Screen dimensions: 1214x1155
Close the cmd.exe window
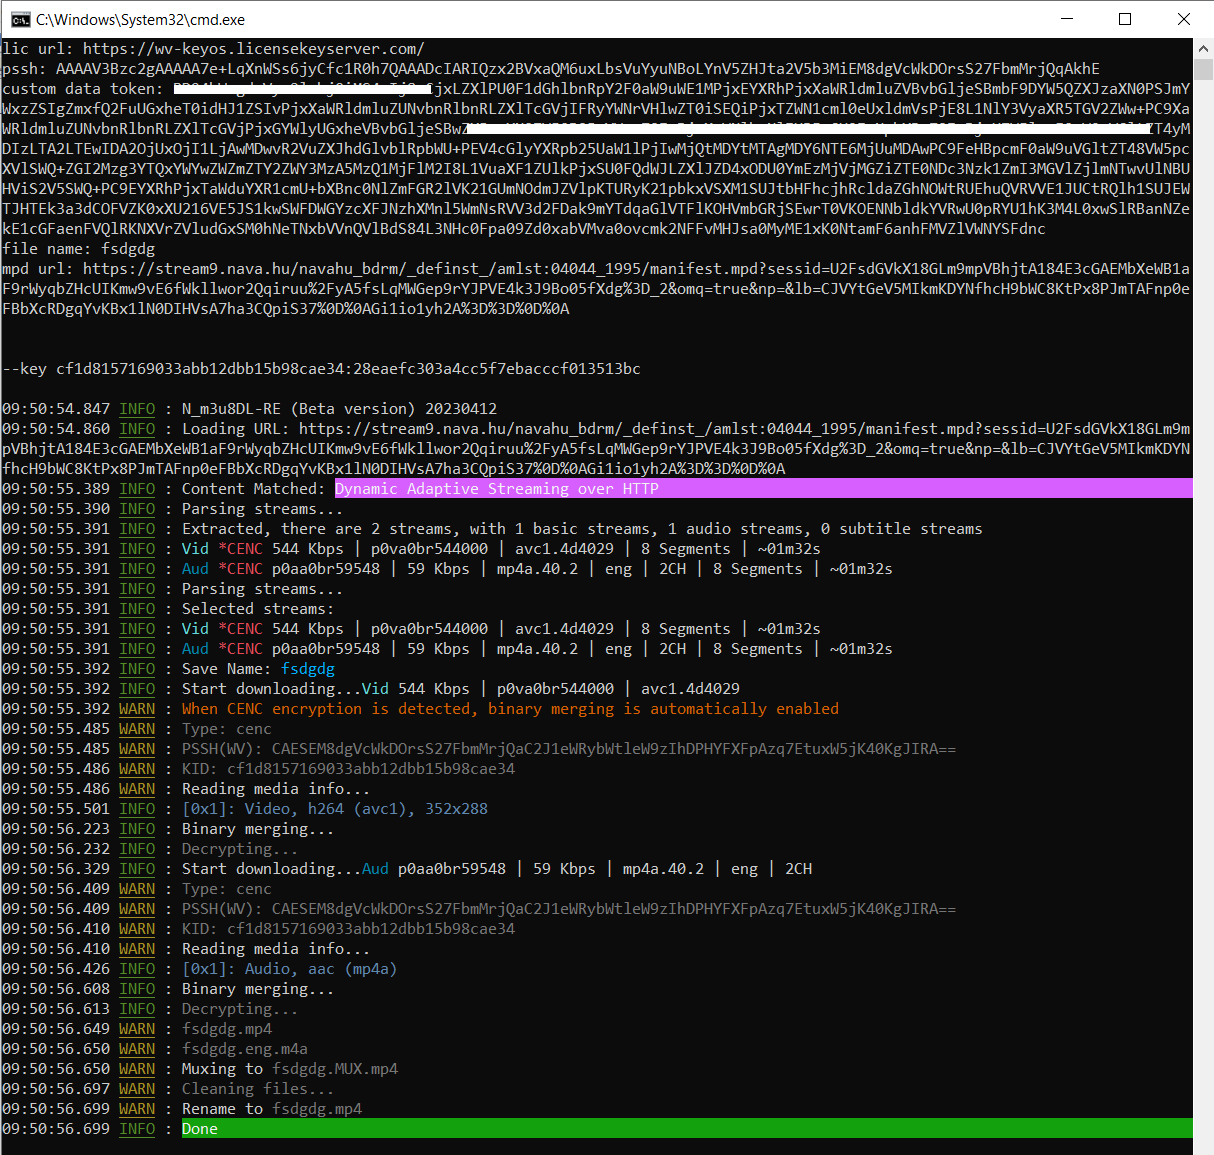click(1184, 19)
